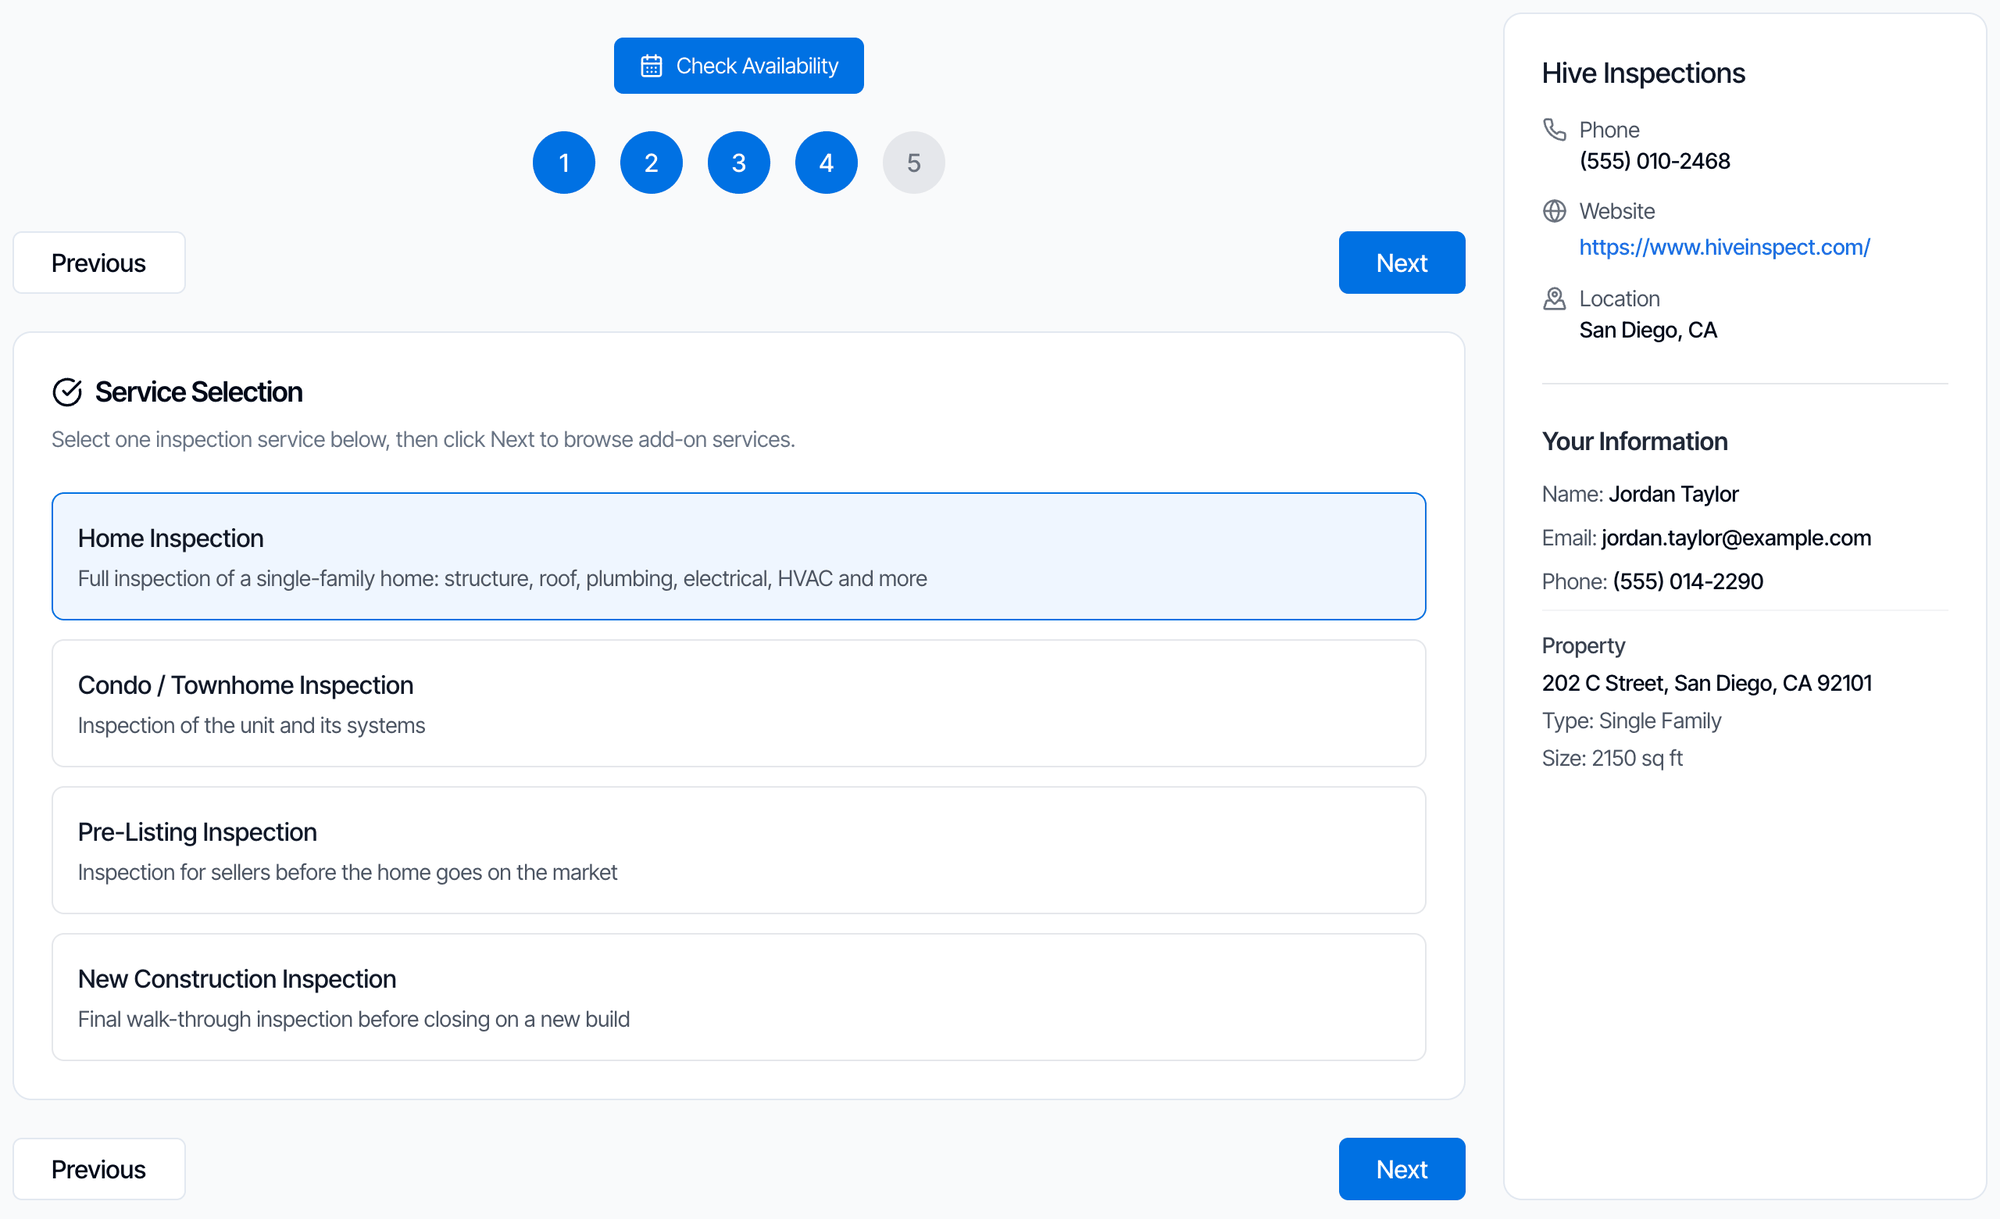This screenshot has height=1219, width=2000.
Task: Click the Service Selection checkmark icon
Action: pos(67,392)
